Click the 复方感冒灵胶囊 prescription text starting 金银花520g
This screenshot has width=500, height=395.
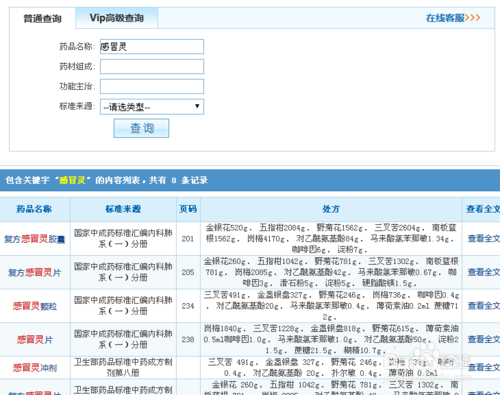click(x=331, y=239)
